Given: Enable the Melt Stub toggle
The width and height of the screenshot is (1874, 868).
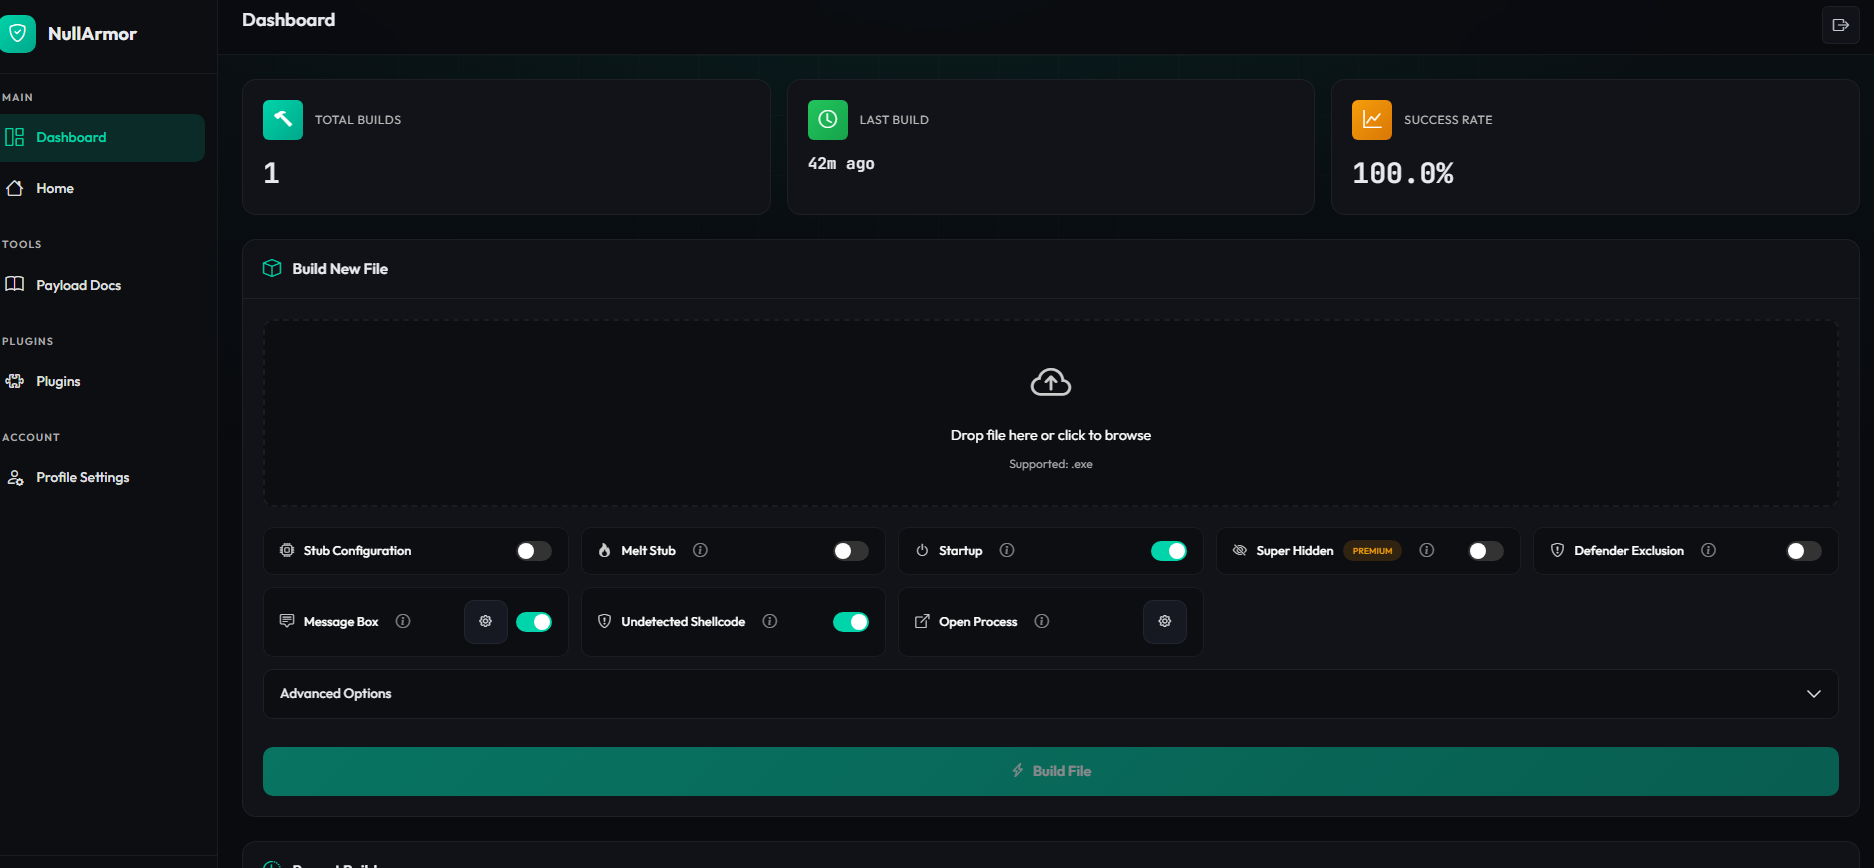Looking at the screenshot, I should (851, 551).
